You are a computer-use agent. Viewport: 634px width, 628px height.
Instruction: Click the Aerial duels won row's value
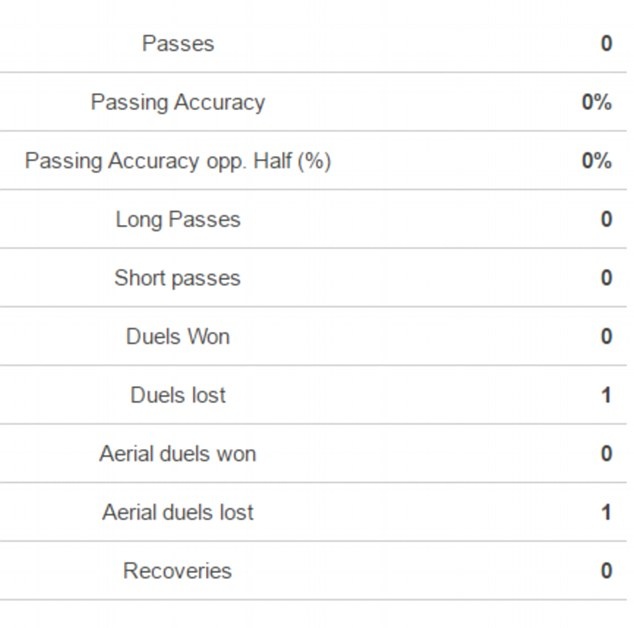pyautogui.click(x=606, y=454)
